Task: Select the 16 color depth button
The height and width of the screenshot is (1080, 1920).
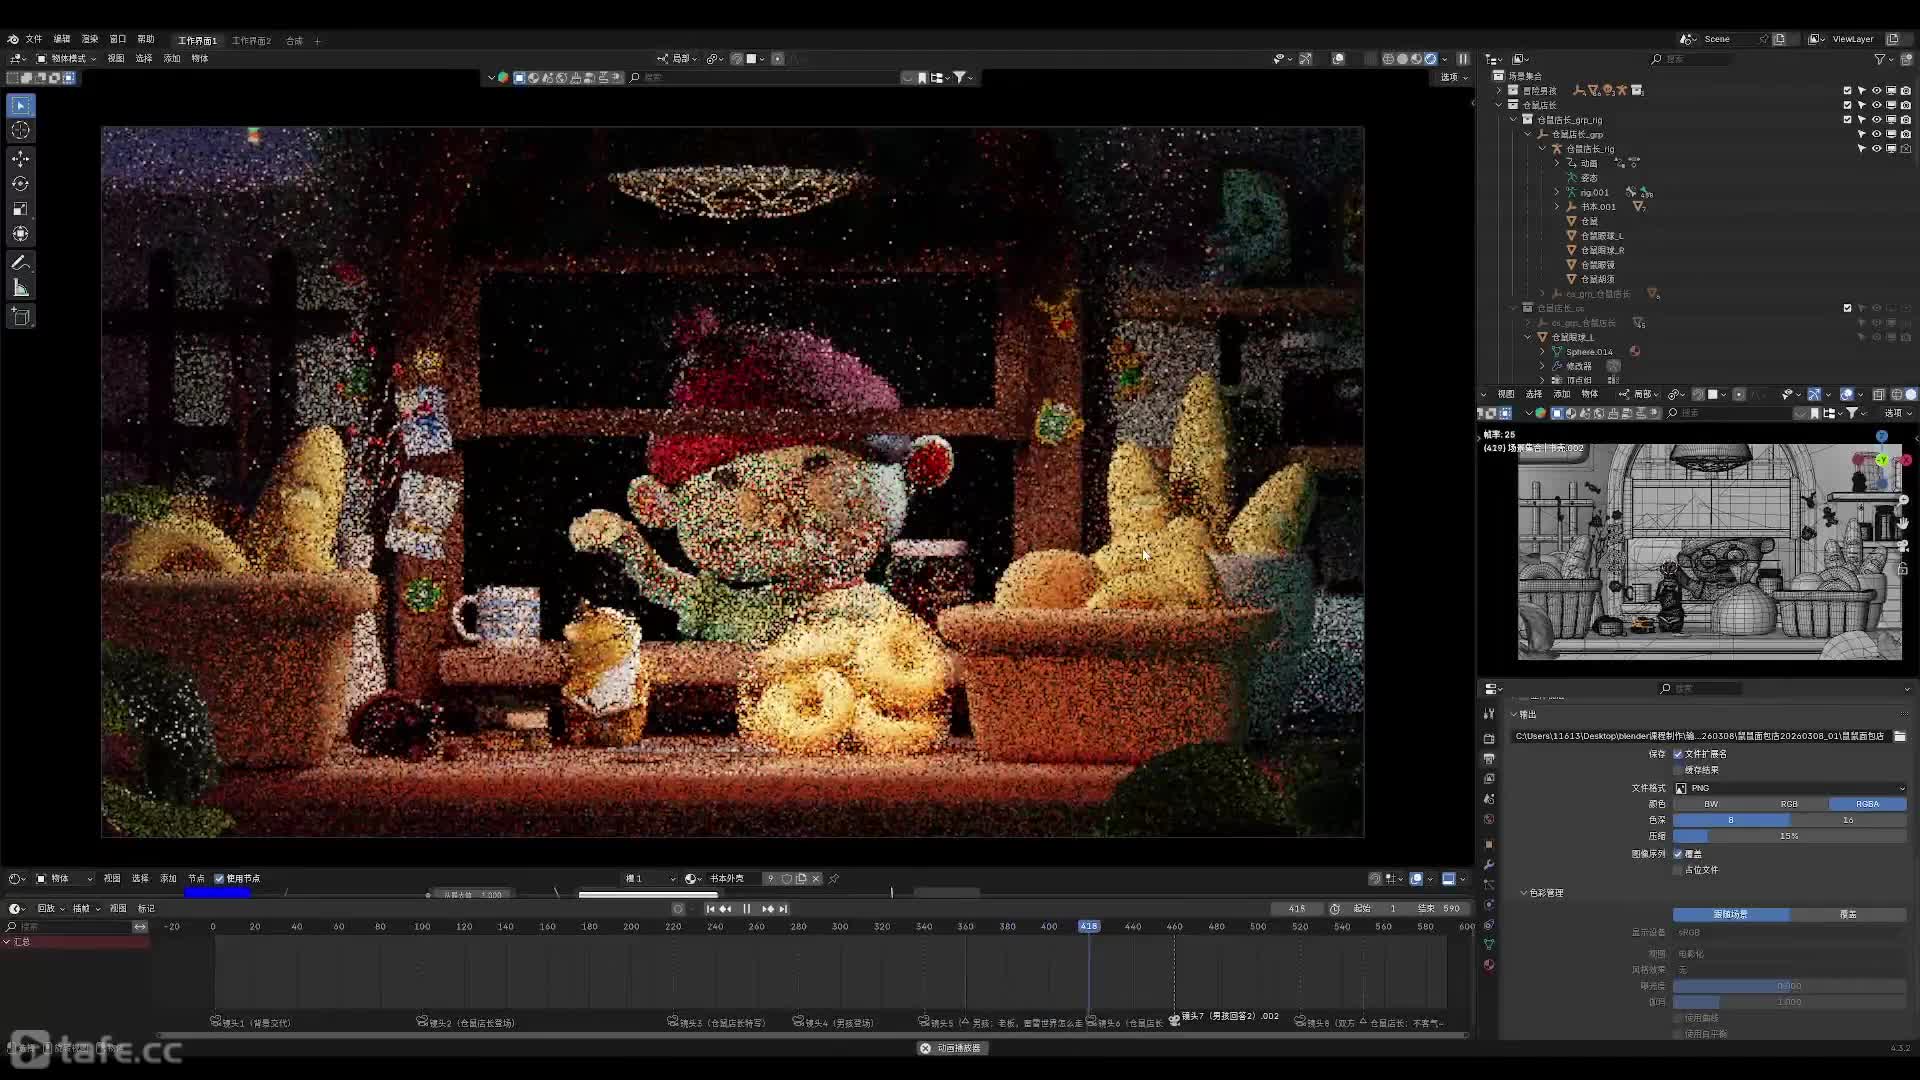Action: (x=1848, y=820)
